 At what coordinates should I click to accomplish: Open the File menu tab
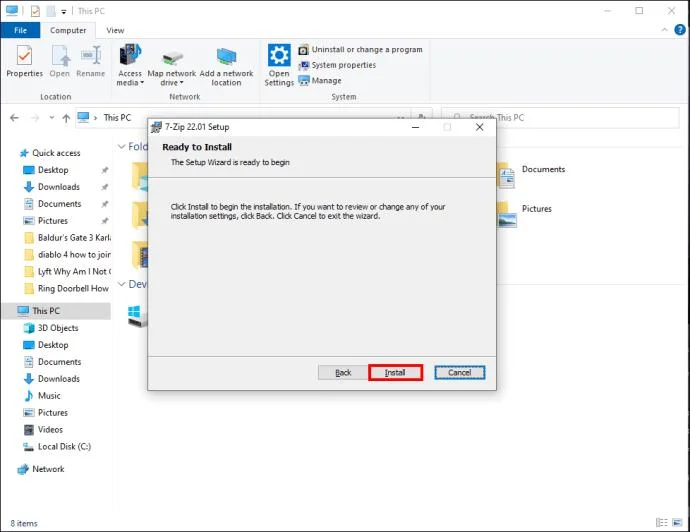pyautogui.click(x=20, y=30)
